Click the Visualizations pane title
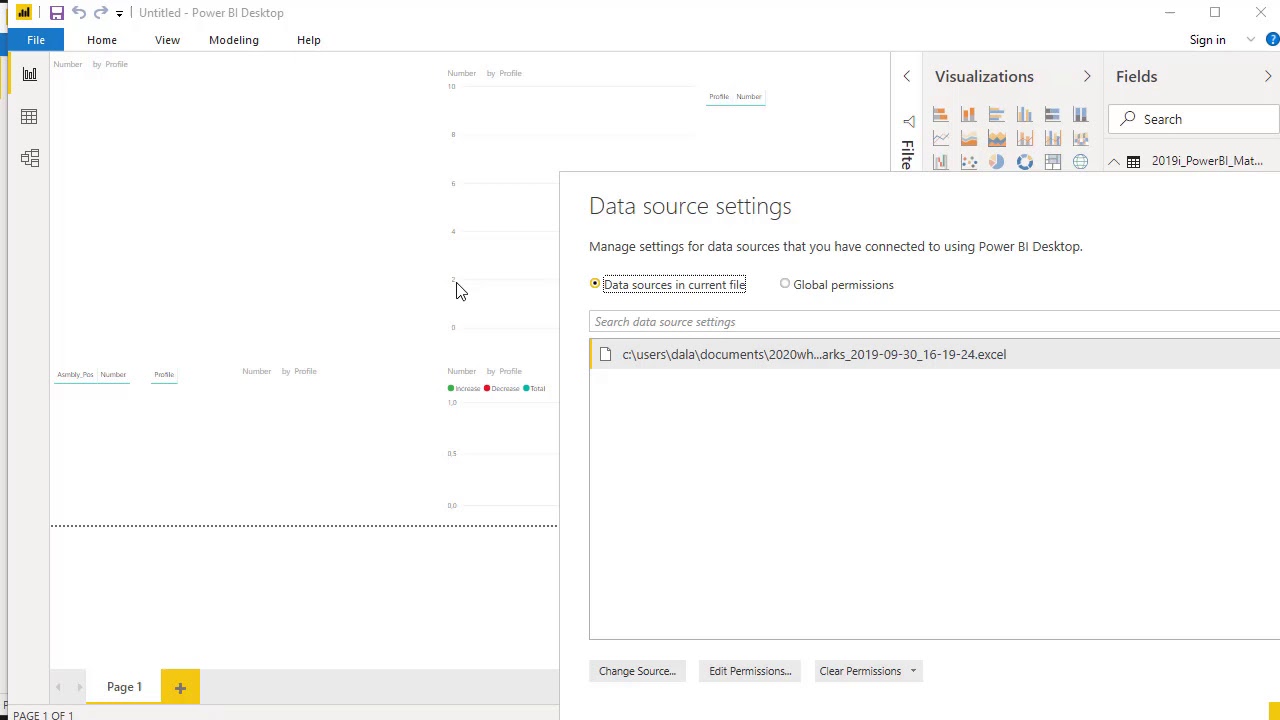1280x720 pixels. click(984, 77)
